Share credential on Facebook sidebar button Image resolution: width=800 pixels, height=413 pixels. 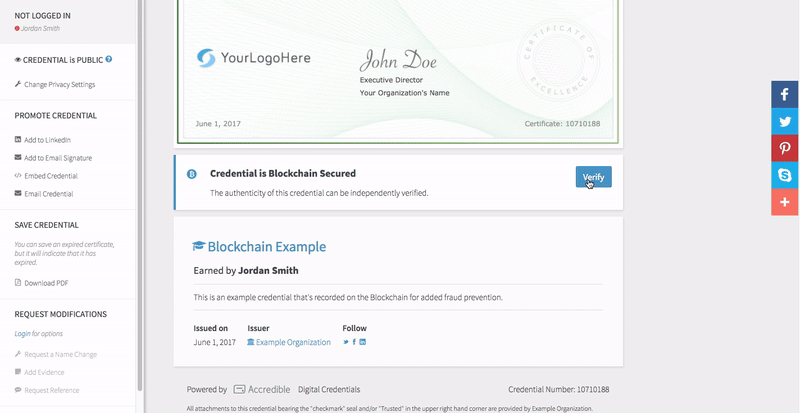point(785,94)
